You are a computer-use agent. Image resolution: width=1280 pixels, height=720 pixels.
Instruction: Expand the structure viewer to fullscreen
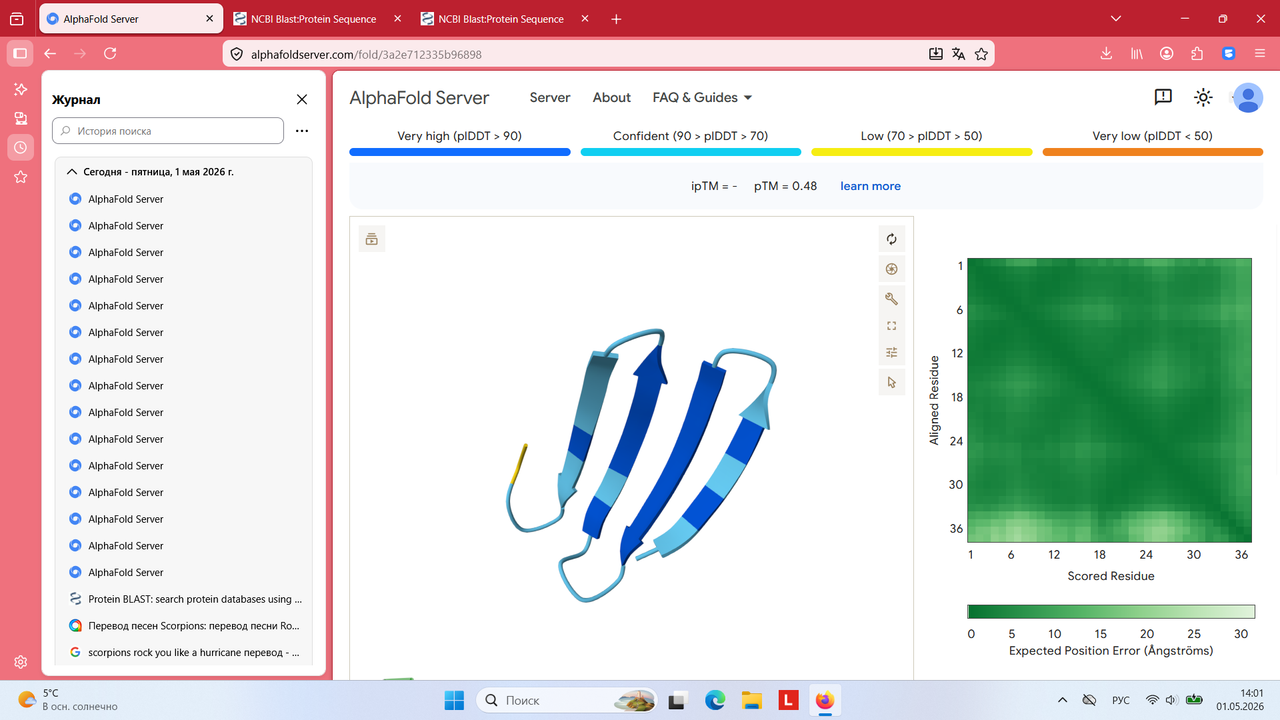(891, 326)
